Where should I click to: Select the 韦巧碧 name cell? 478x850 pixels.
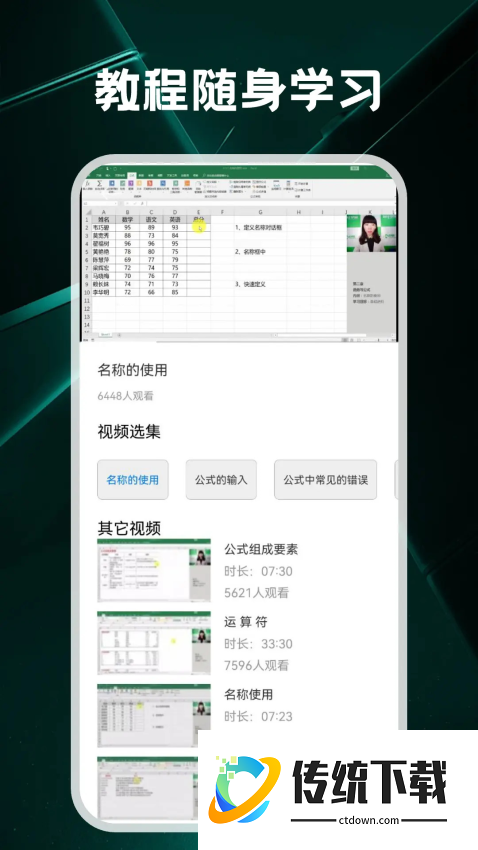click(x=103, y=228)
